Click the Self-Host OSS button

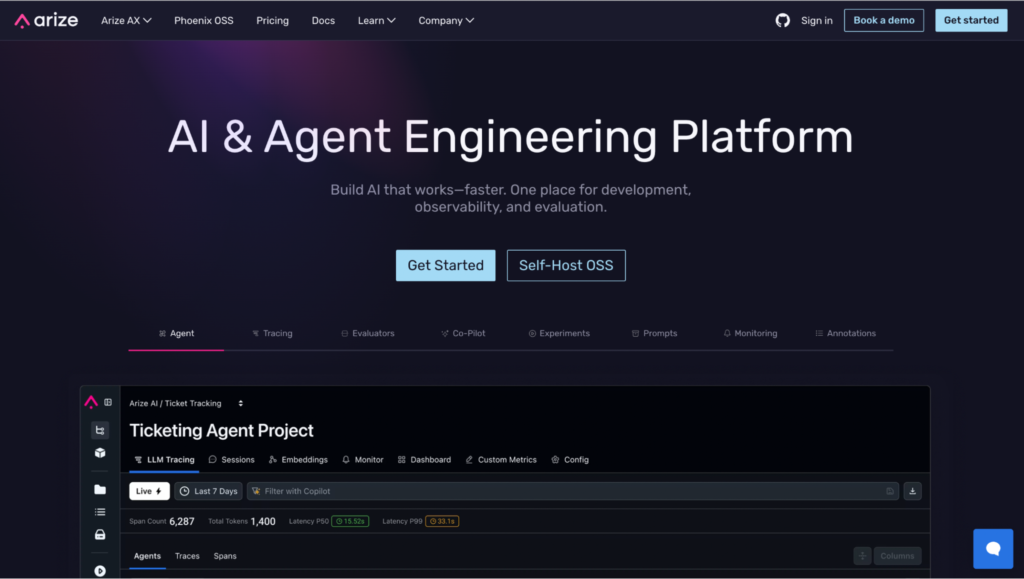click(566, 266)
